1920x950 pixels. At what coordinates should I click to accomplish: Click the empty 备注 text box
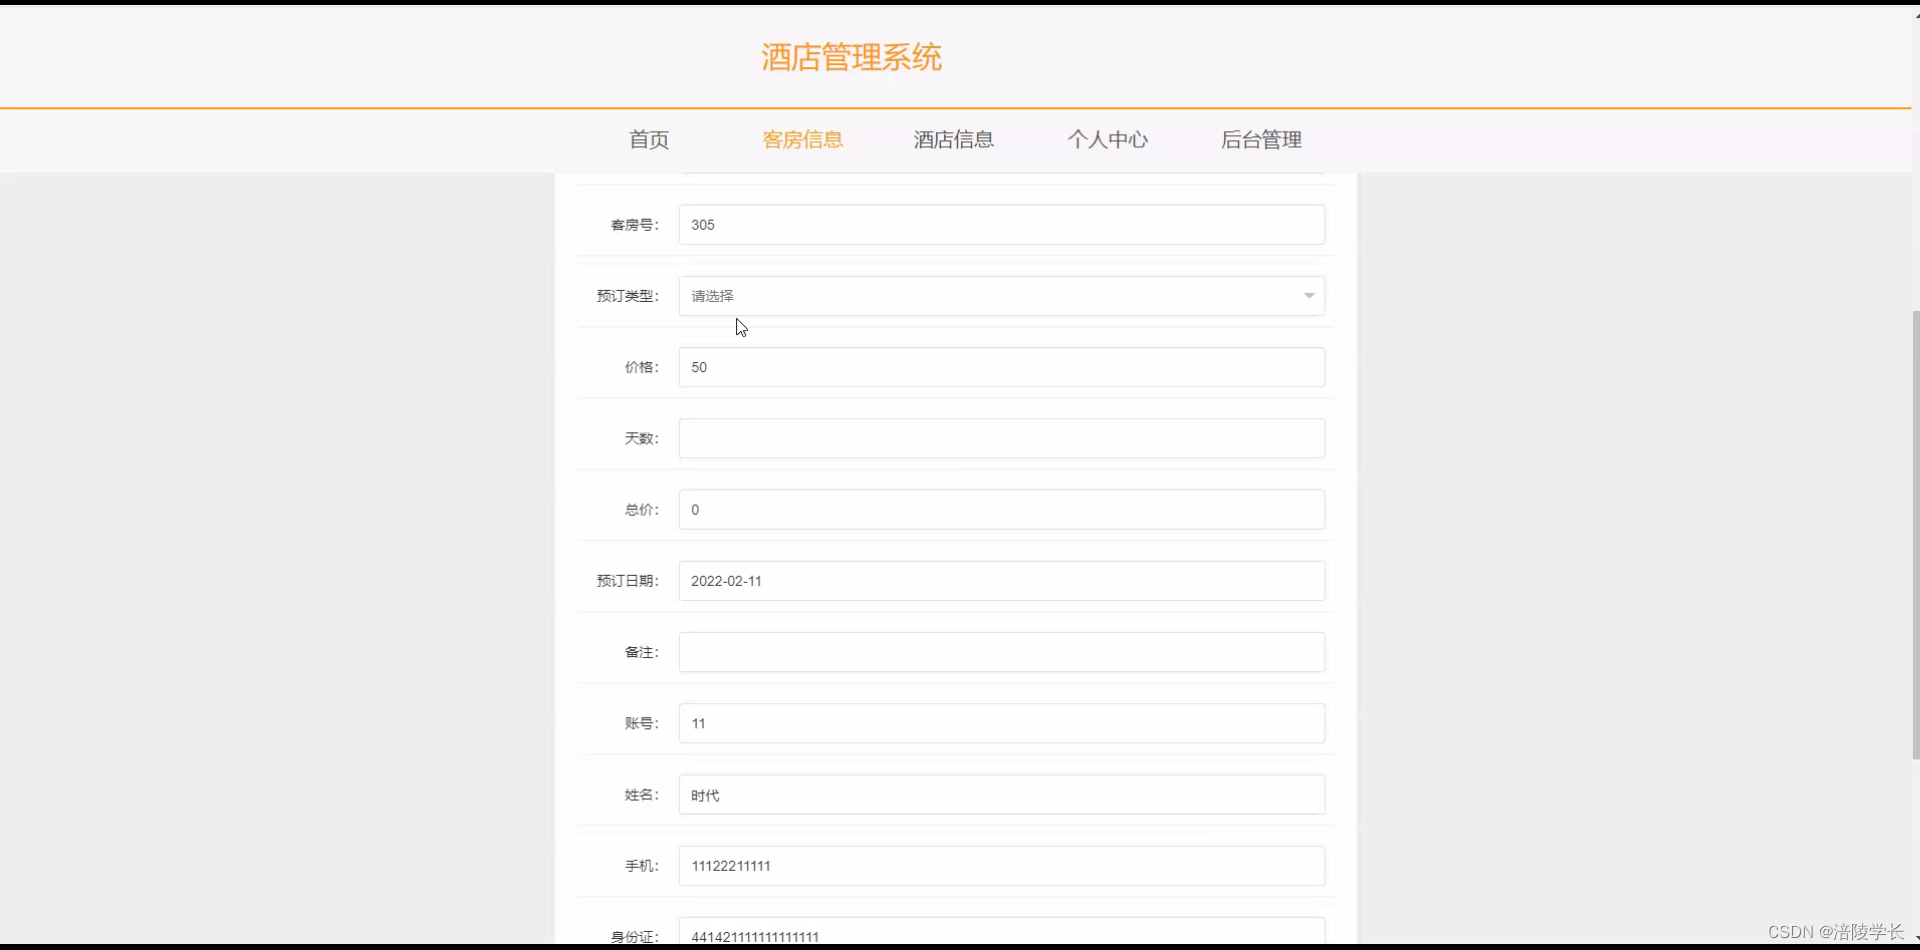(1000, 651)
